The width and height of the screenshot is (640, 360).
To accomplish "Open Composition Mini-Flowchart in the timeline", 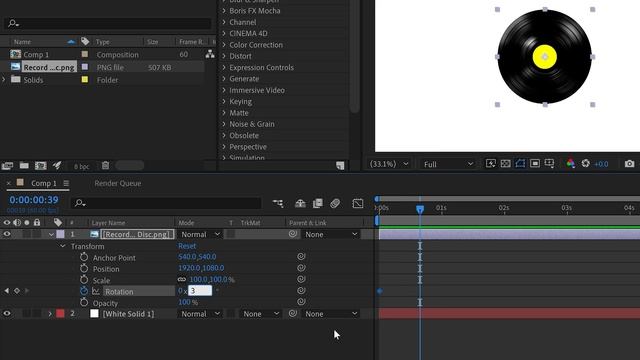I will click(278, 203).
